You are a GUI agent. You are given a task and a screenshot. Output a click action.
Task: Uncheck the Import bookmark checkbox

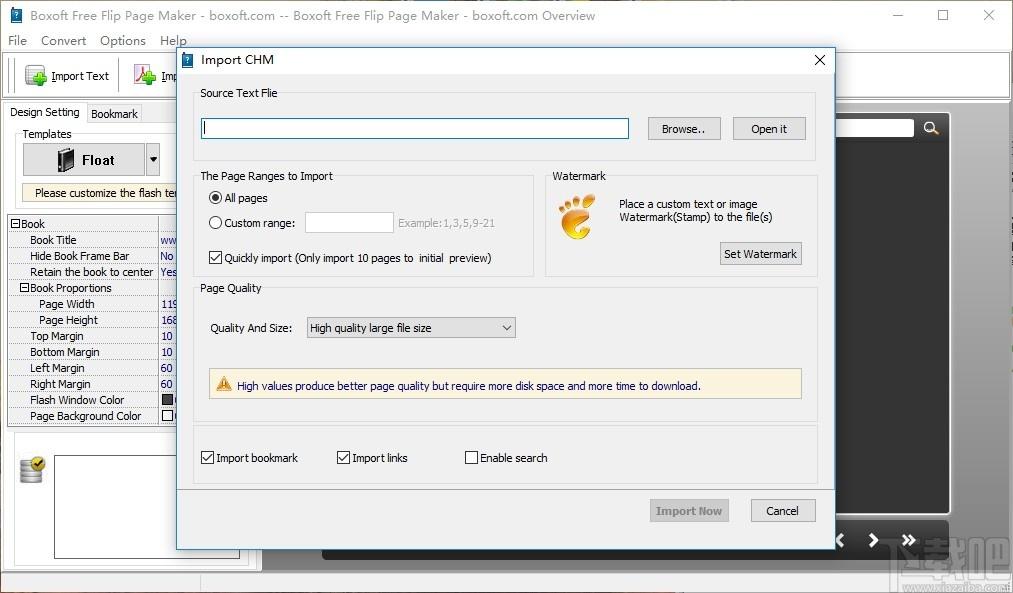tap(207, 457)
